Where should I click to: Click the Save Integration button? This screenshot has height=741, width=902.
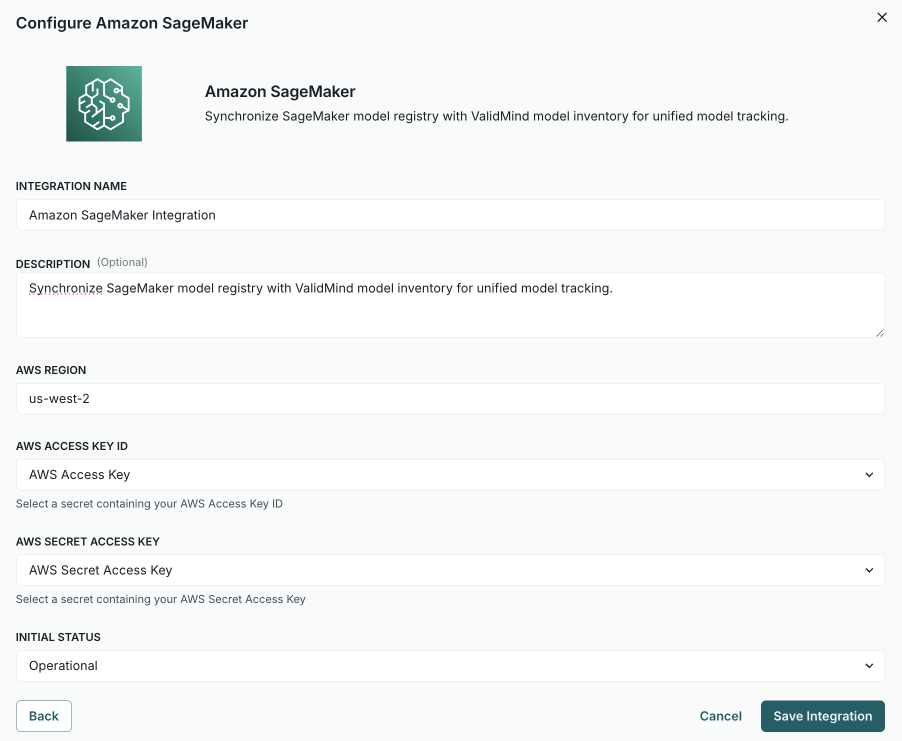click(x=822, y=715)
